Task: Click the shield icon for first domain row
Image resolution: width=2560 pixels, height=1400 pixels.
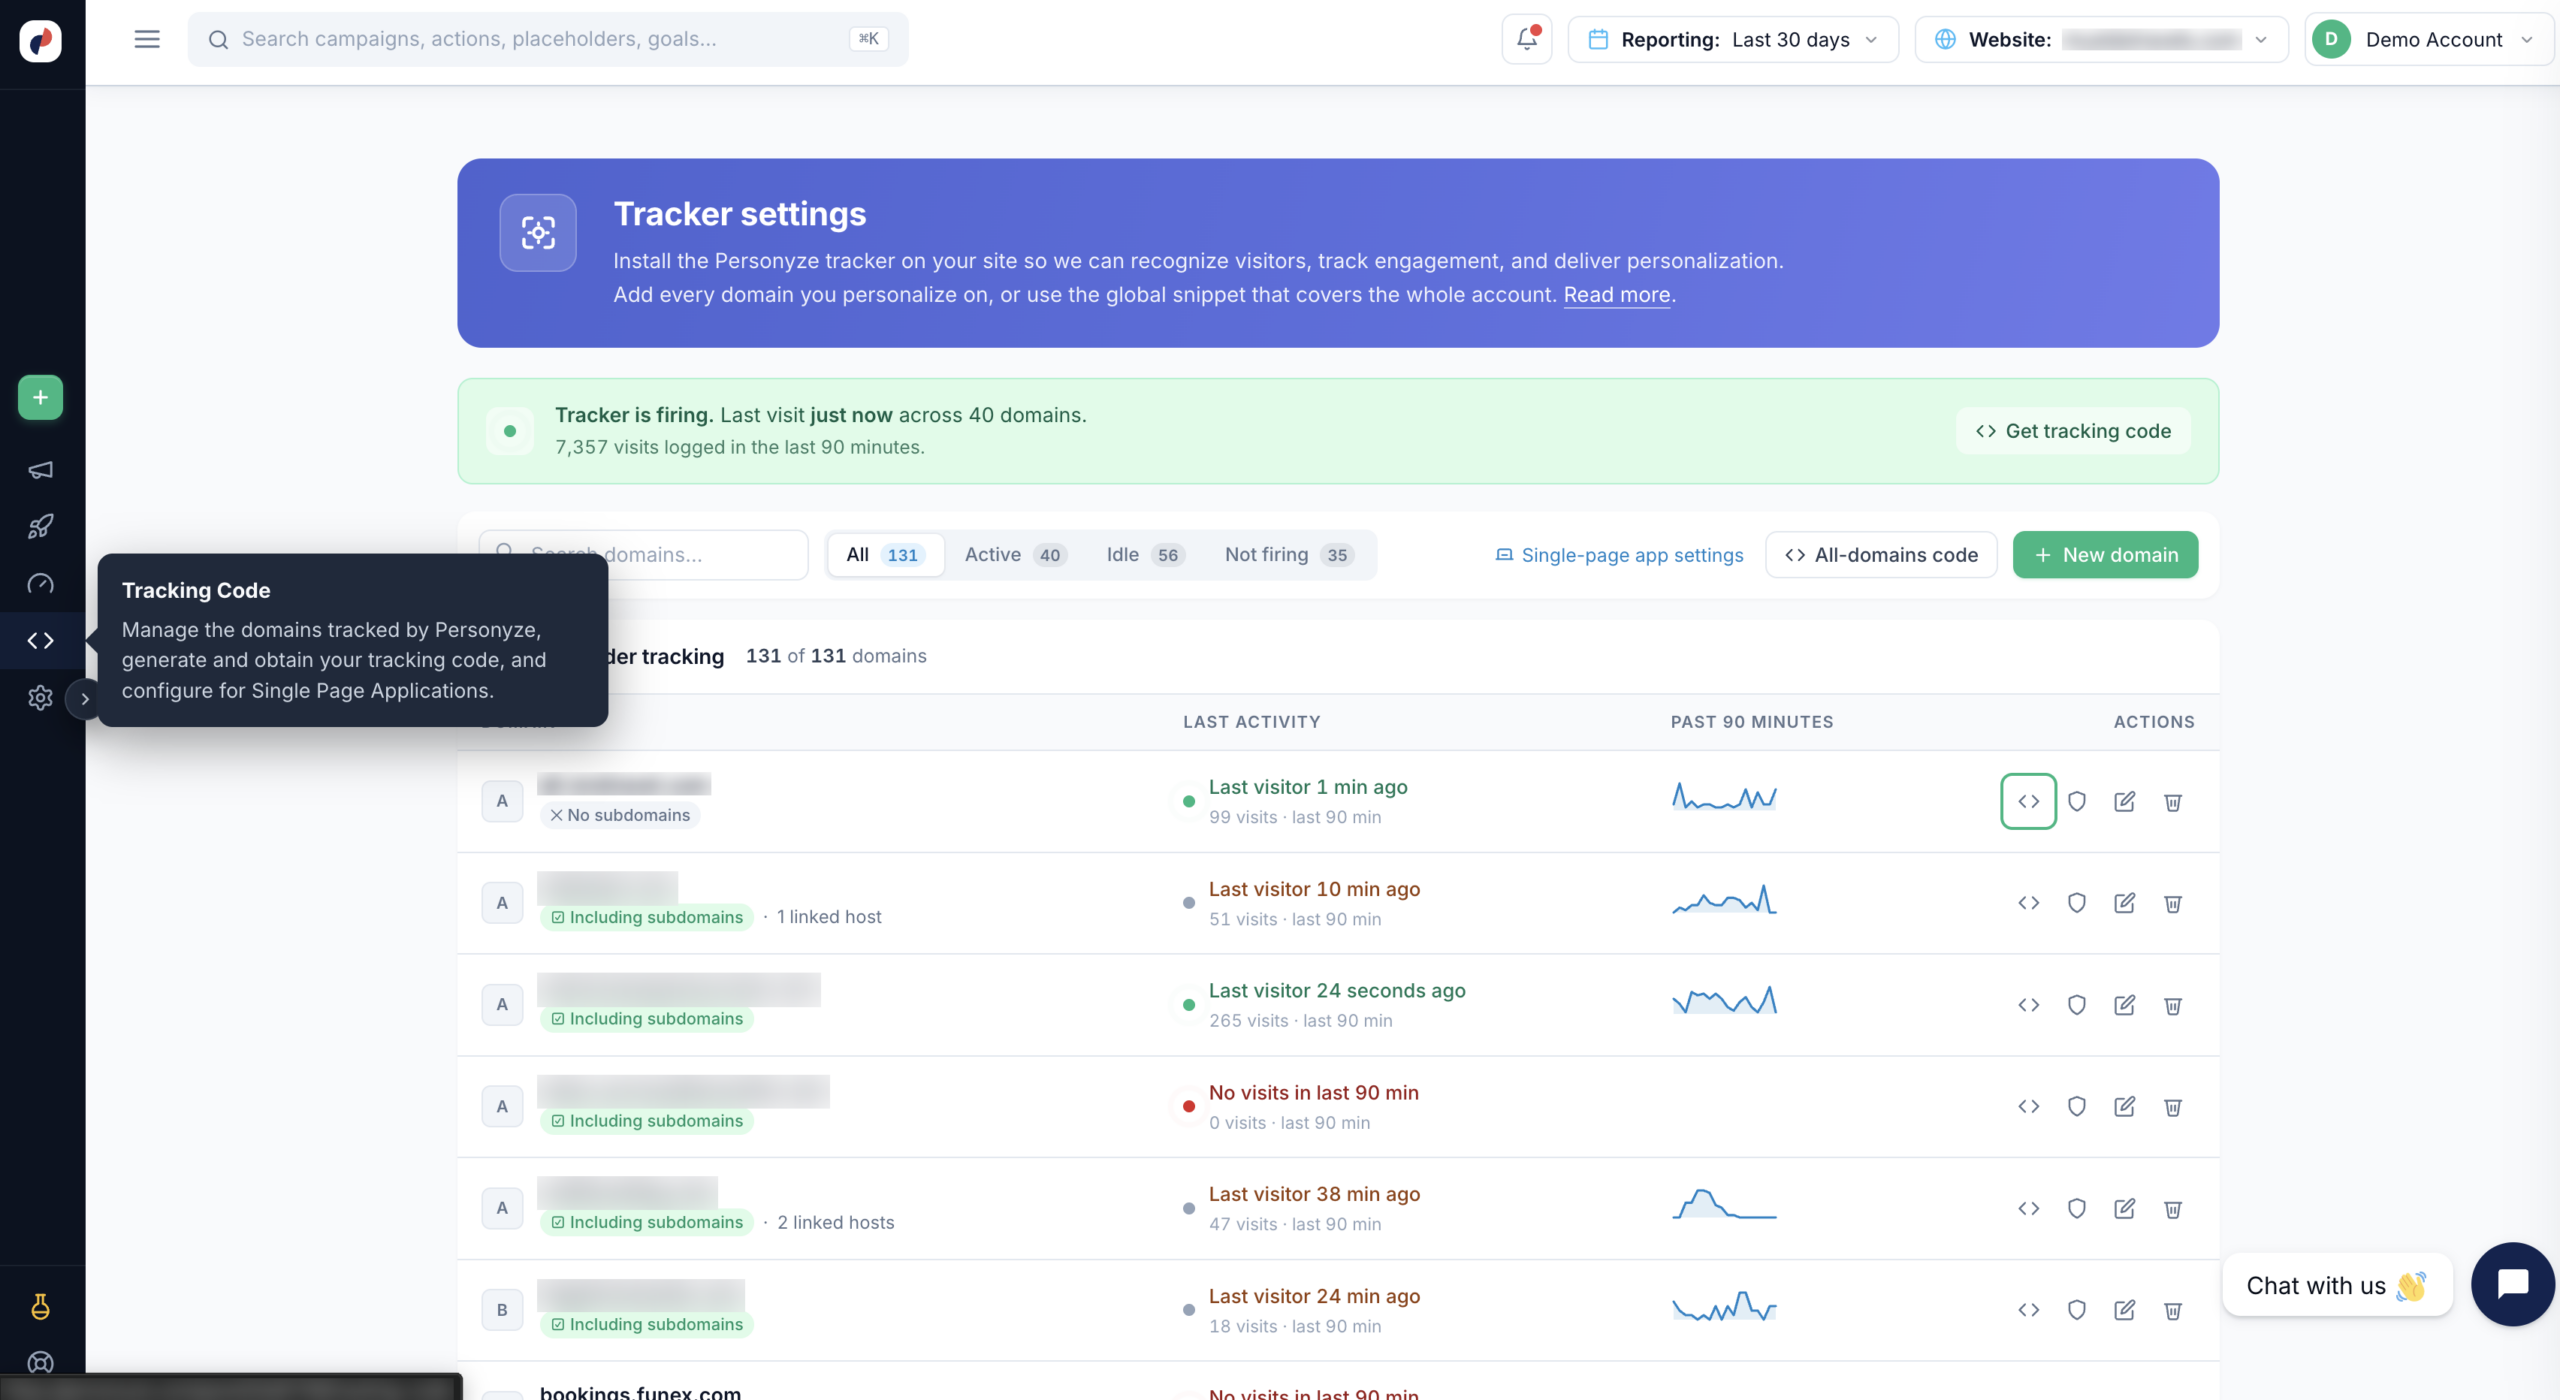Action: tap(2077, 801)
